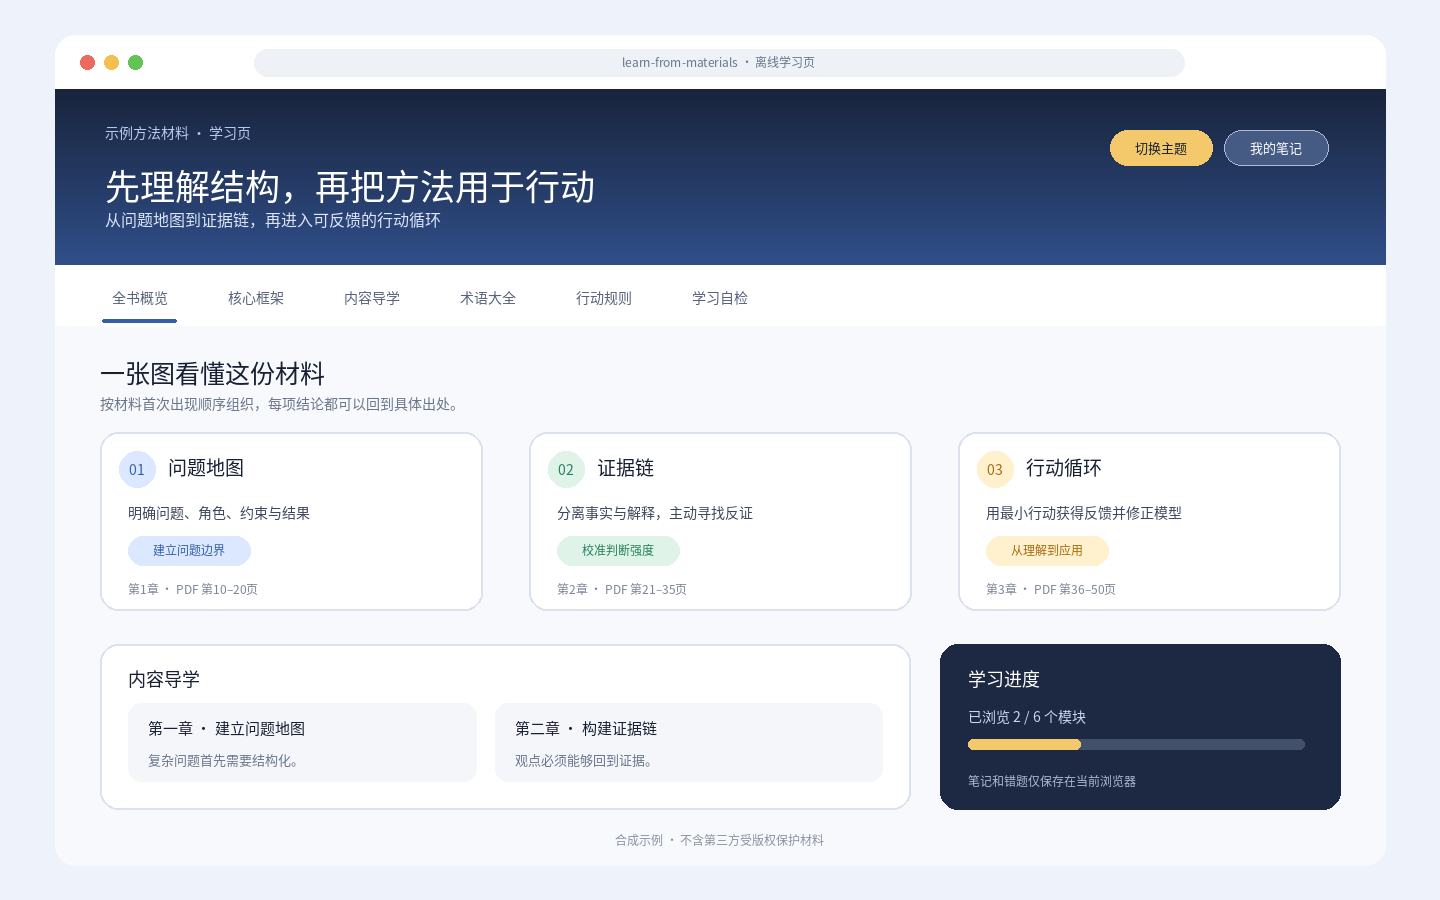Screen dimensions: 1440x900
Task: Switch to the 学习自检 tab
Action: click(x=720, y=298)
